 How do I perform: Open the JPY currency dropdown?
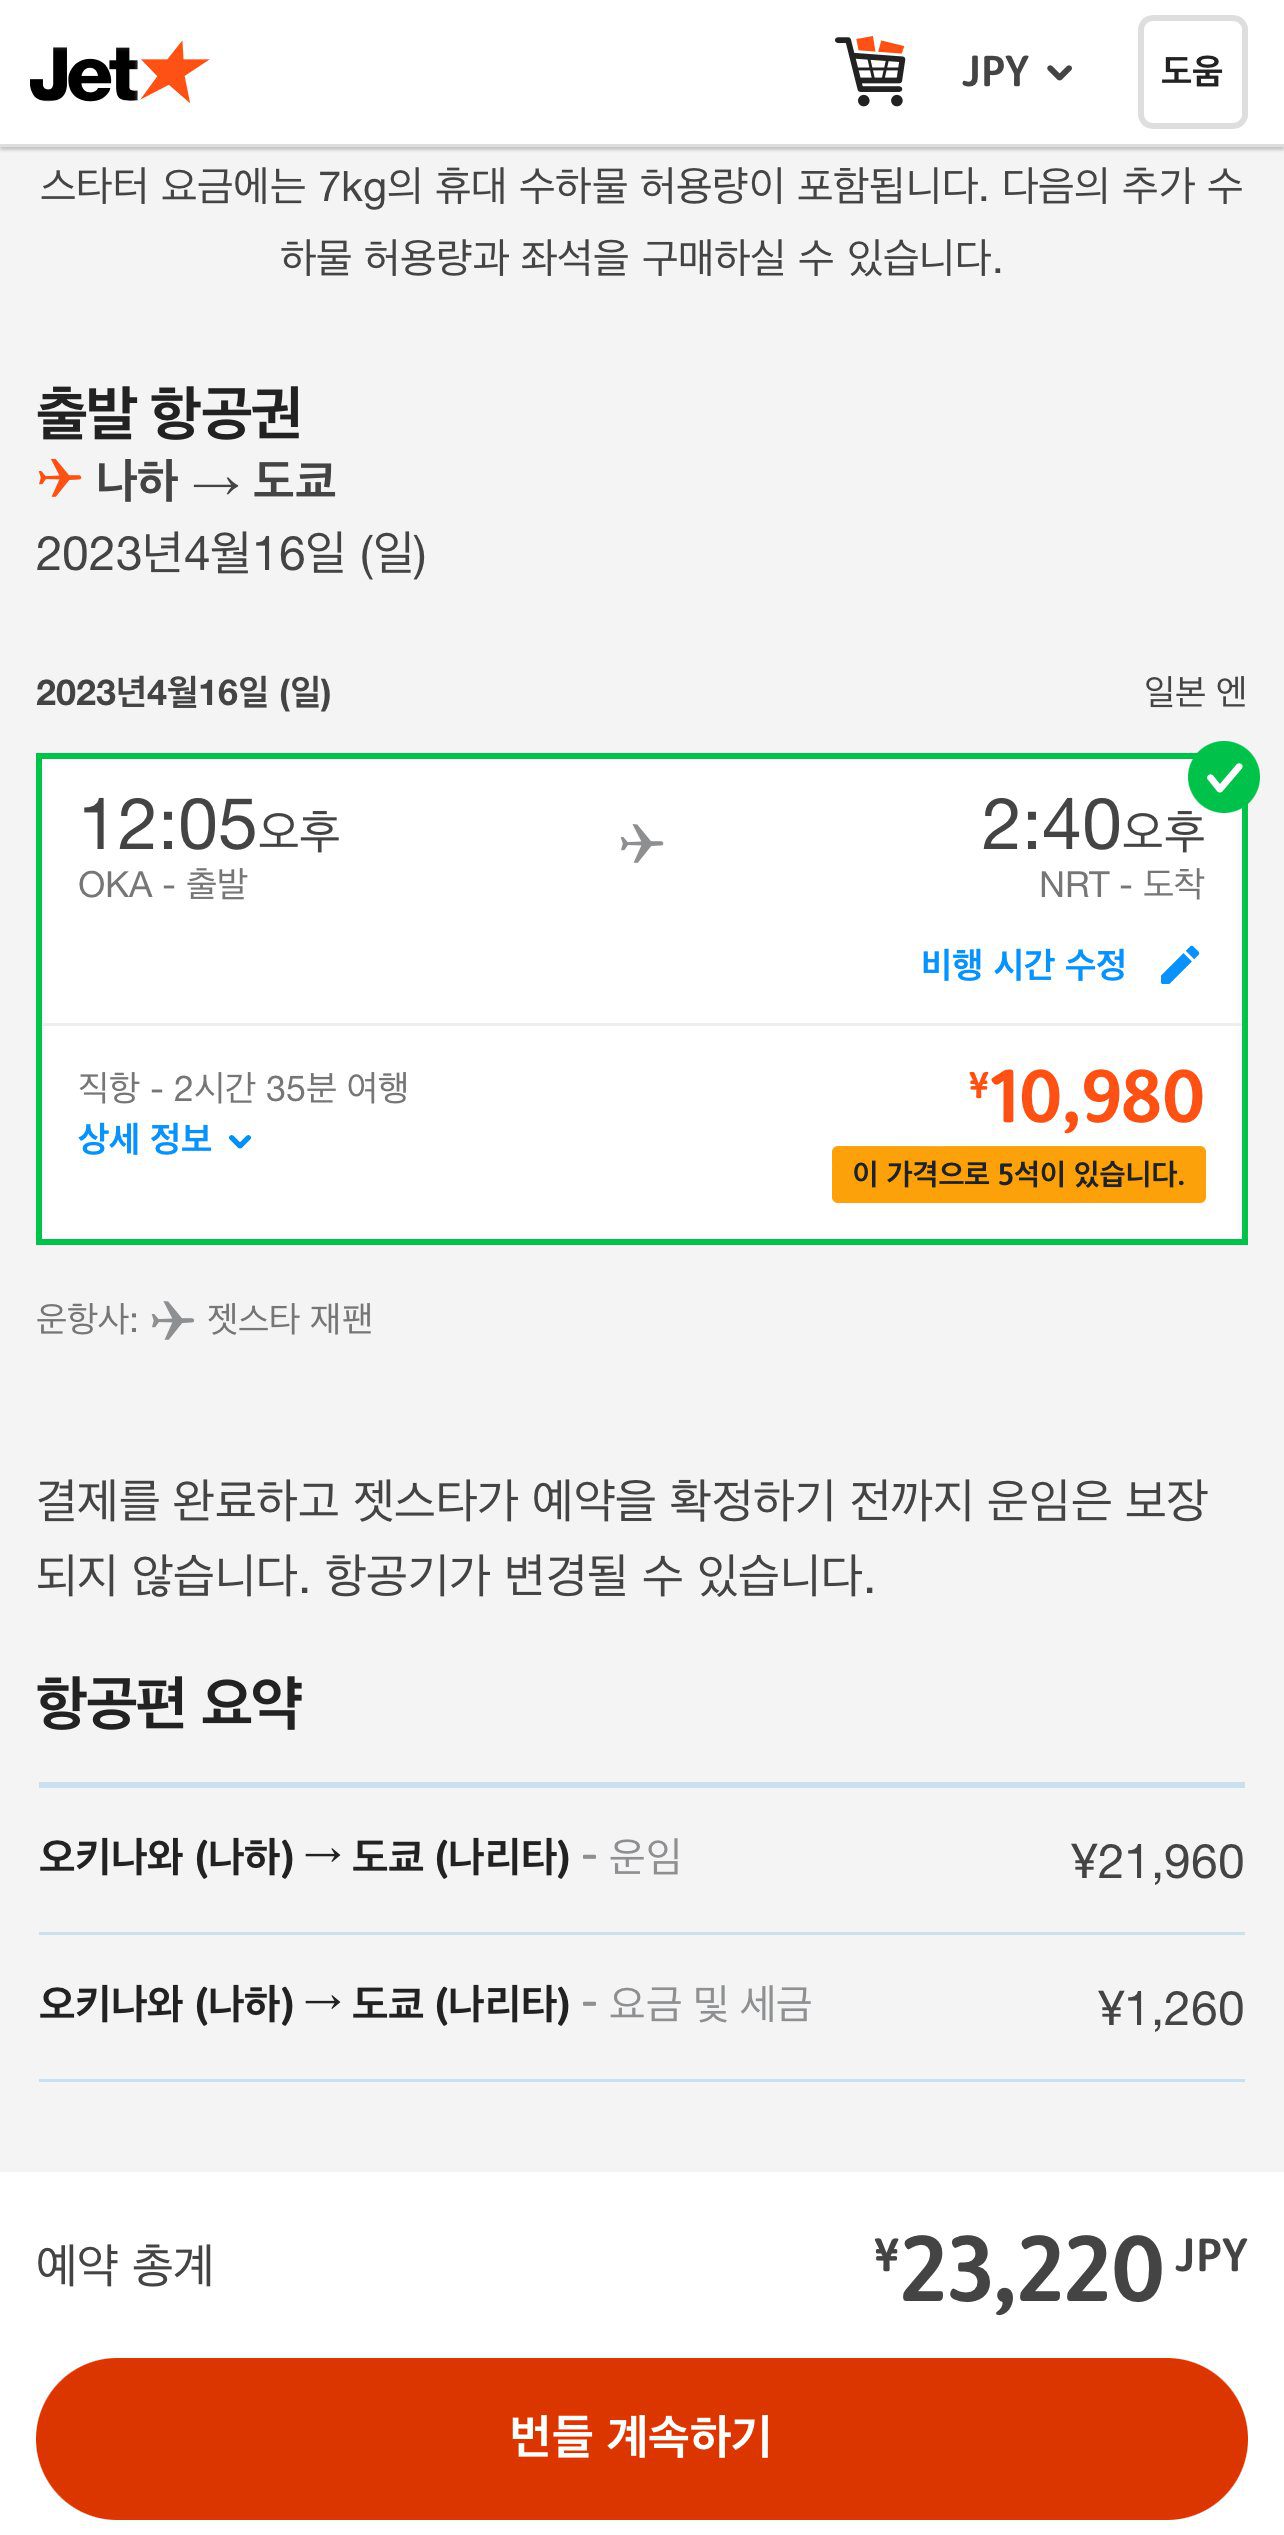coord(1016,72)
